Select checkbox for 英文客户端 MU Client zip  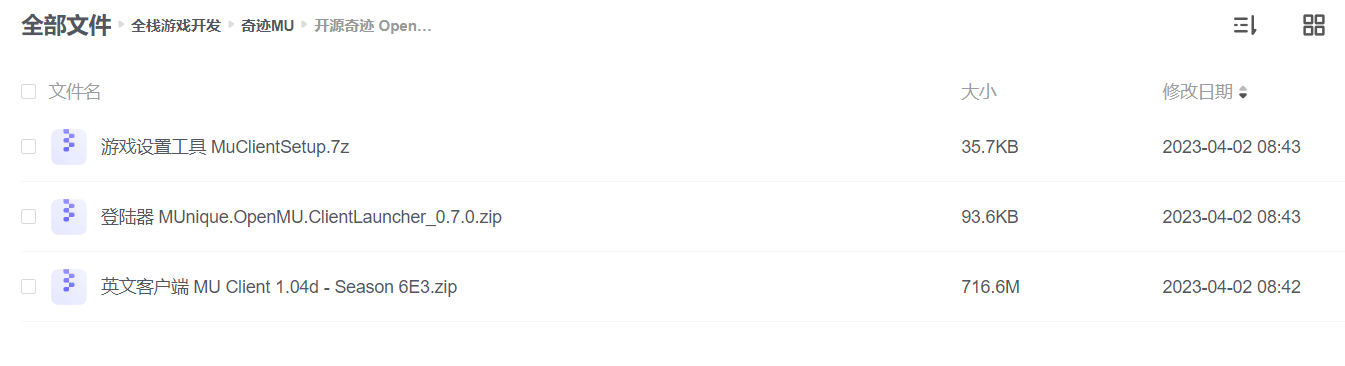click(29, 287)
